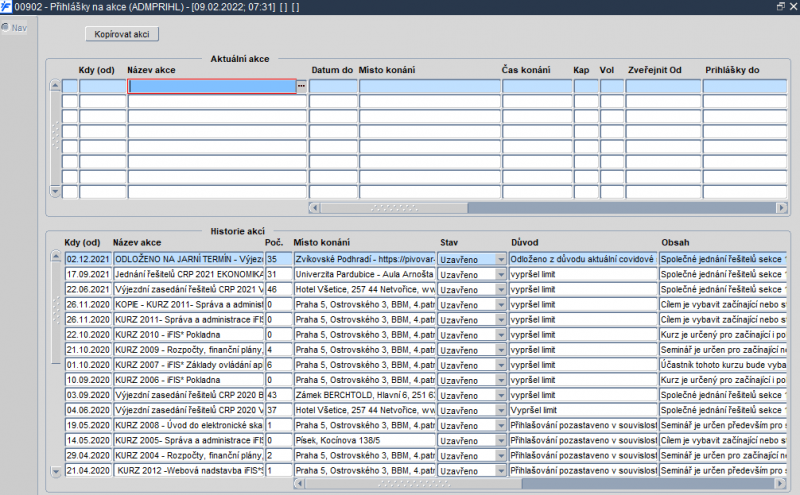The height and width of the screenshot is (495, 800).
Task: Open Stav dropdown for 02.12.2021 row
Action: (501, 259)
